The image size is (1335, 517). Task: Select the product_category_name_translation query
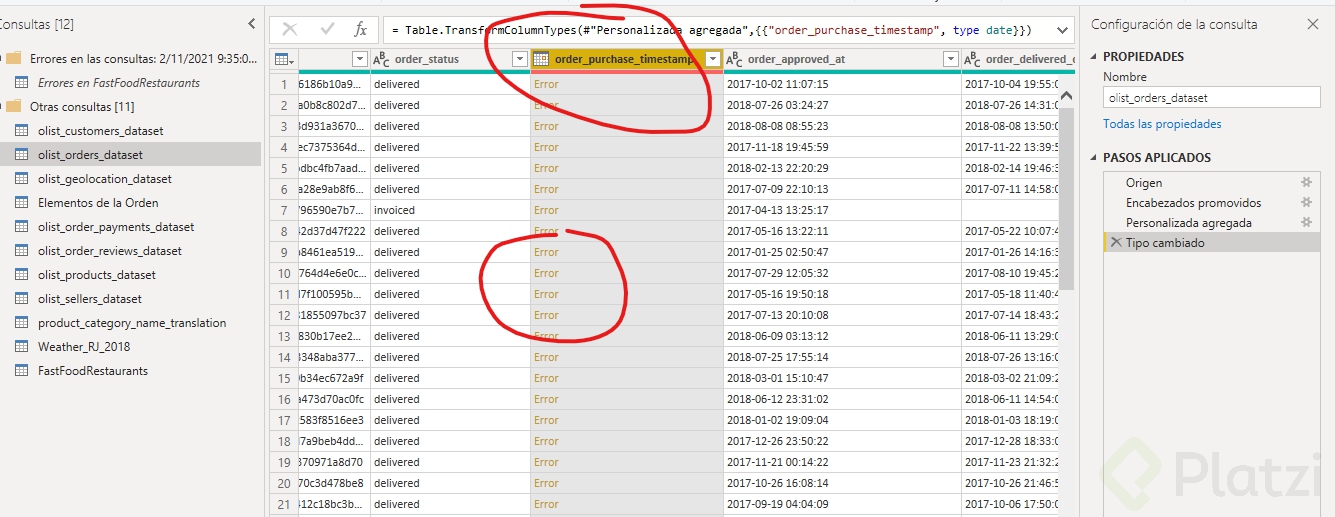pyautogui.click(x=130, y=323)
